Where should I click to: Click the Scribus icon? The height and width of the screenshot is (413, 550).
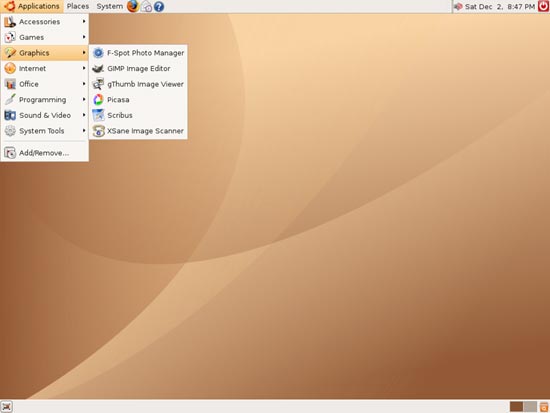(x=98, y=115)
